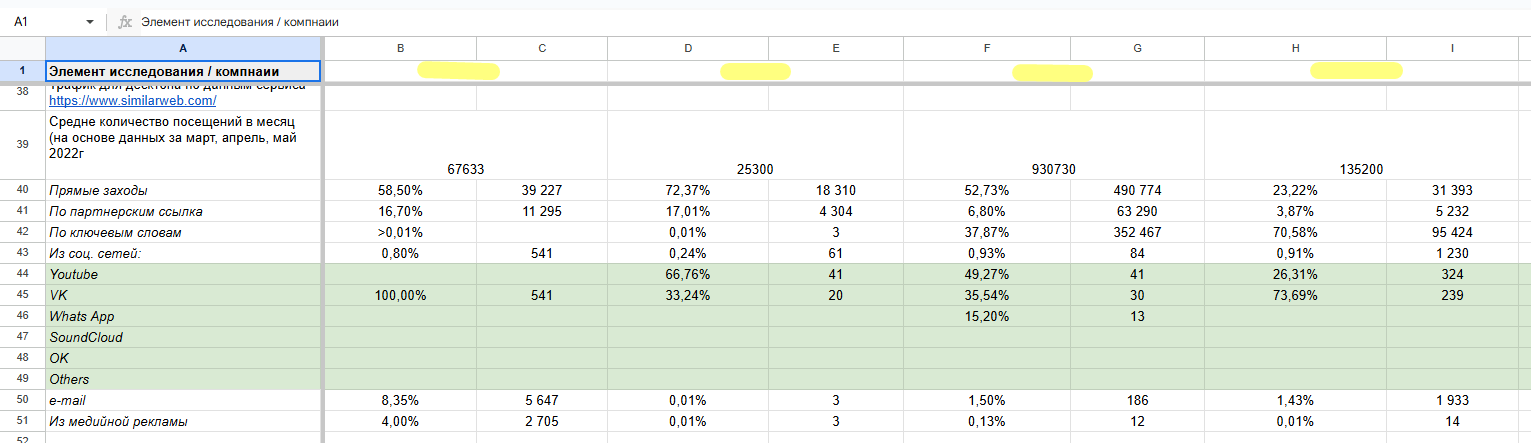The width and height of the screenshot is (1531, 443).
Task: Select column A header
Action: 183,48
